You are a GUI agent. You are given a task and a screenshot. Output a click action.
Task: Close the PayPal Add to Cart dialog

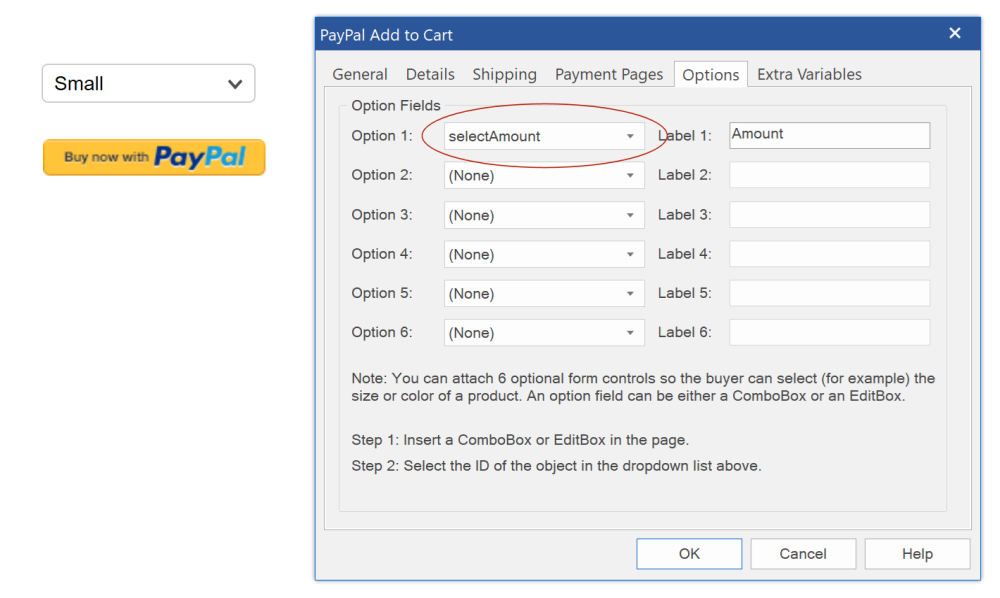[955, 33]
